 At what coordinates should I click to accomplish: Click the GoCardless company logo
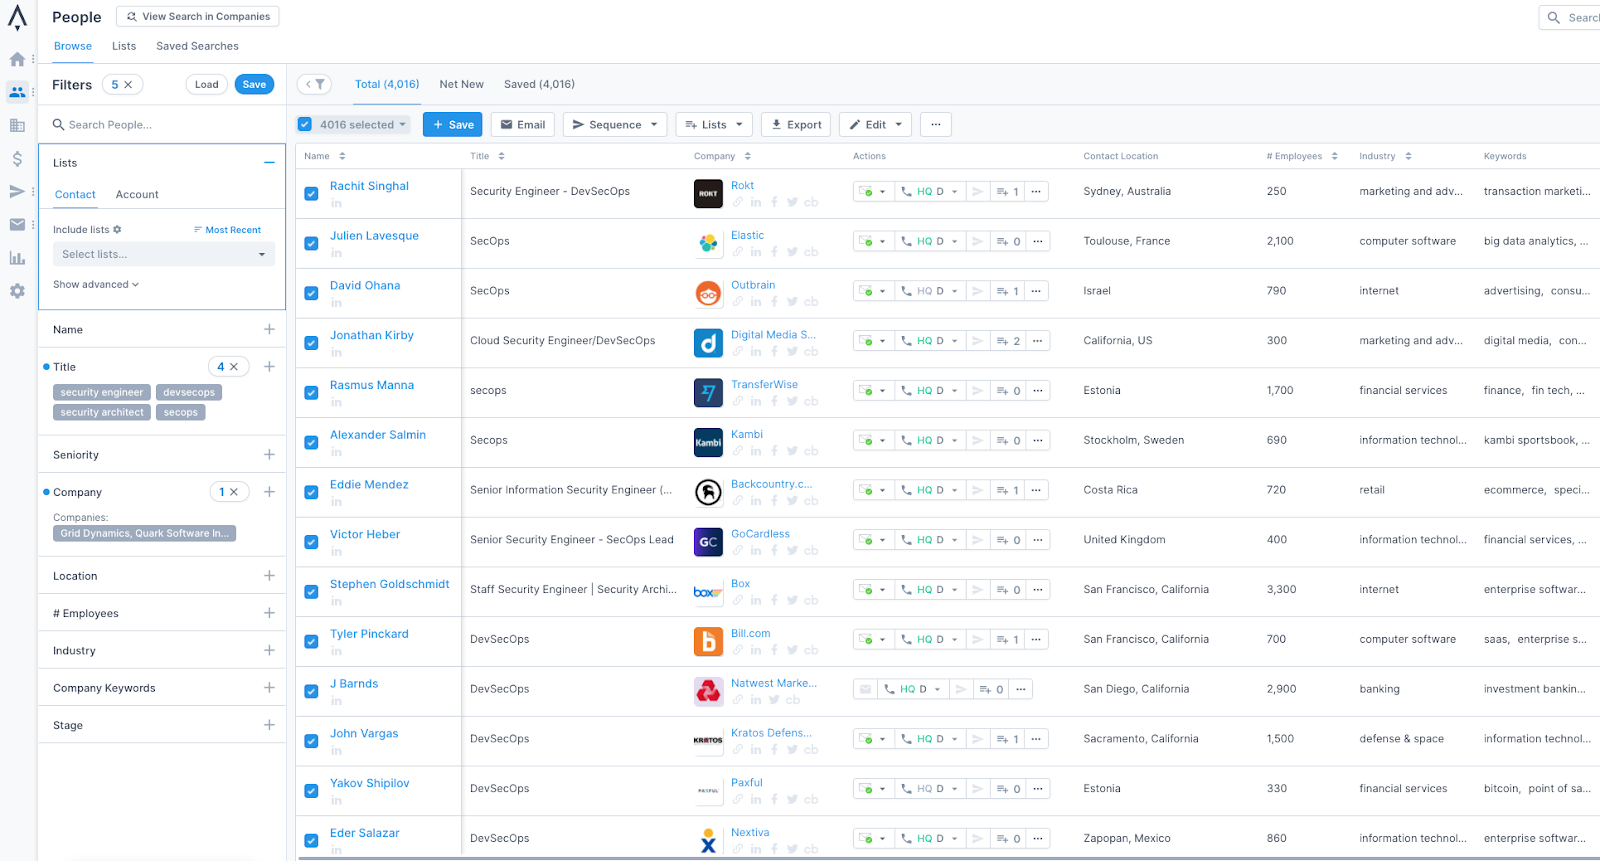pos(708,542)
